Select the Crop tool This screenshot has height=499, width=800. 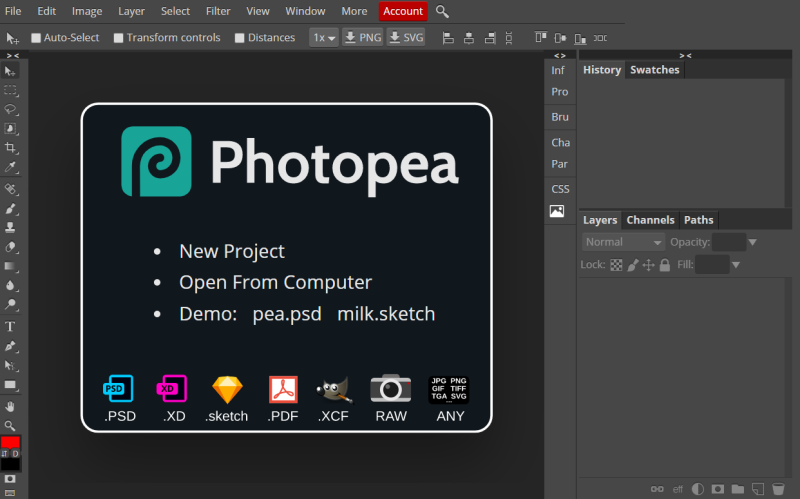pyautogui.click(x=10, y=148)
